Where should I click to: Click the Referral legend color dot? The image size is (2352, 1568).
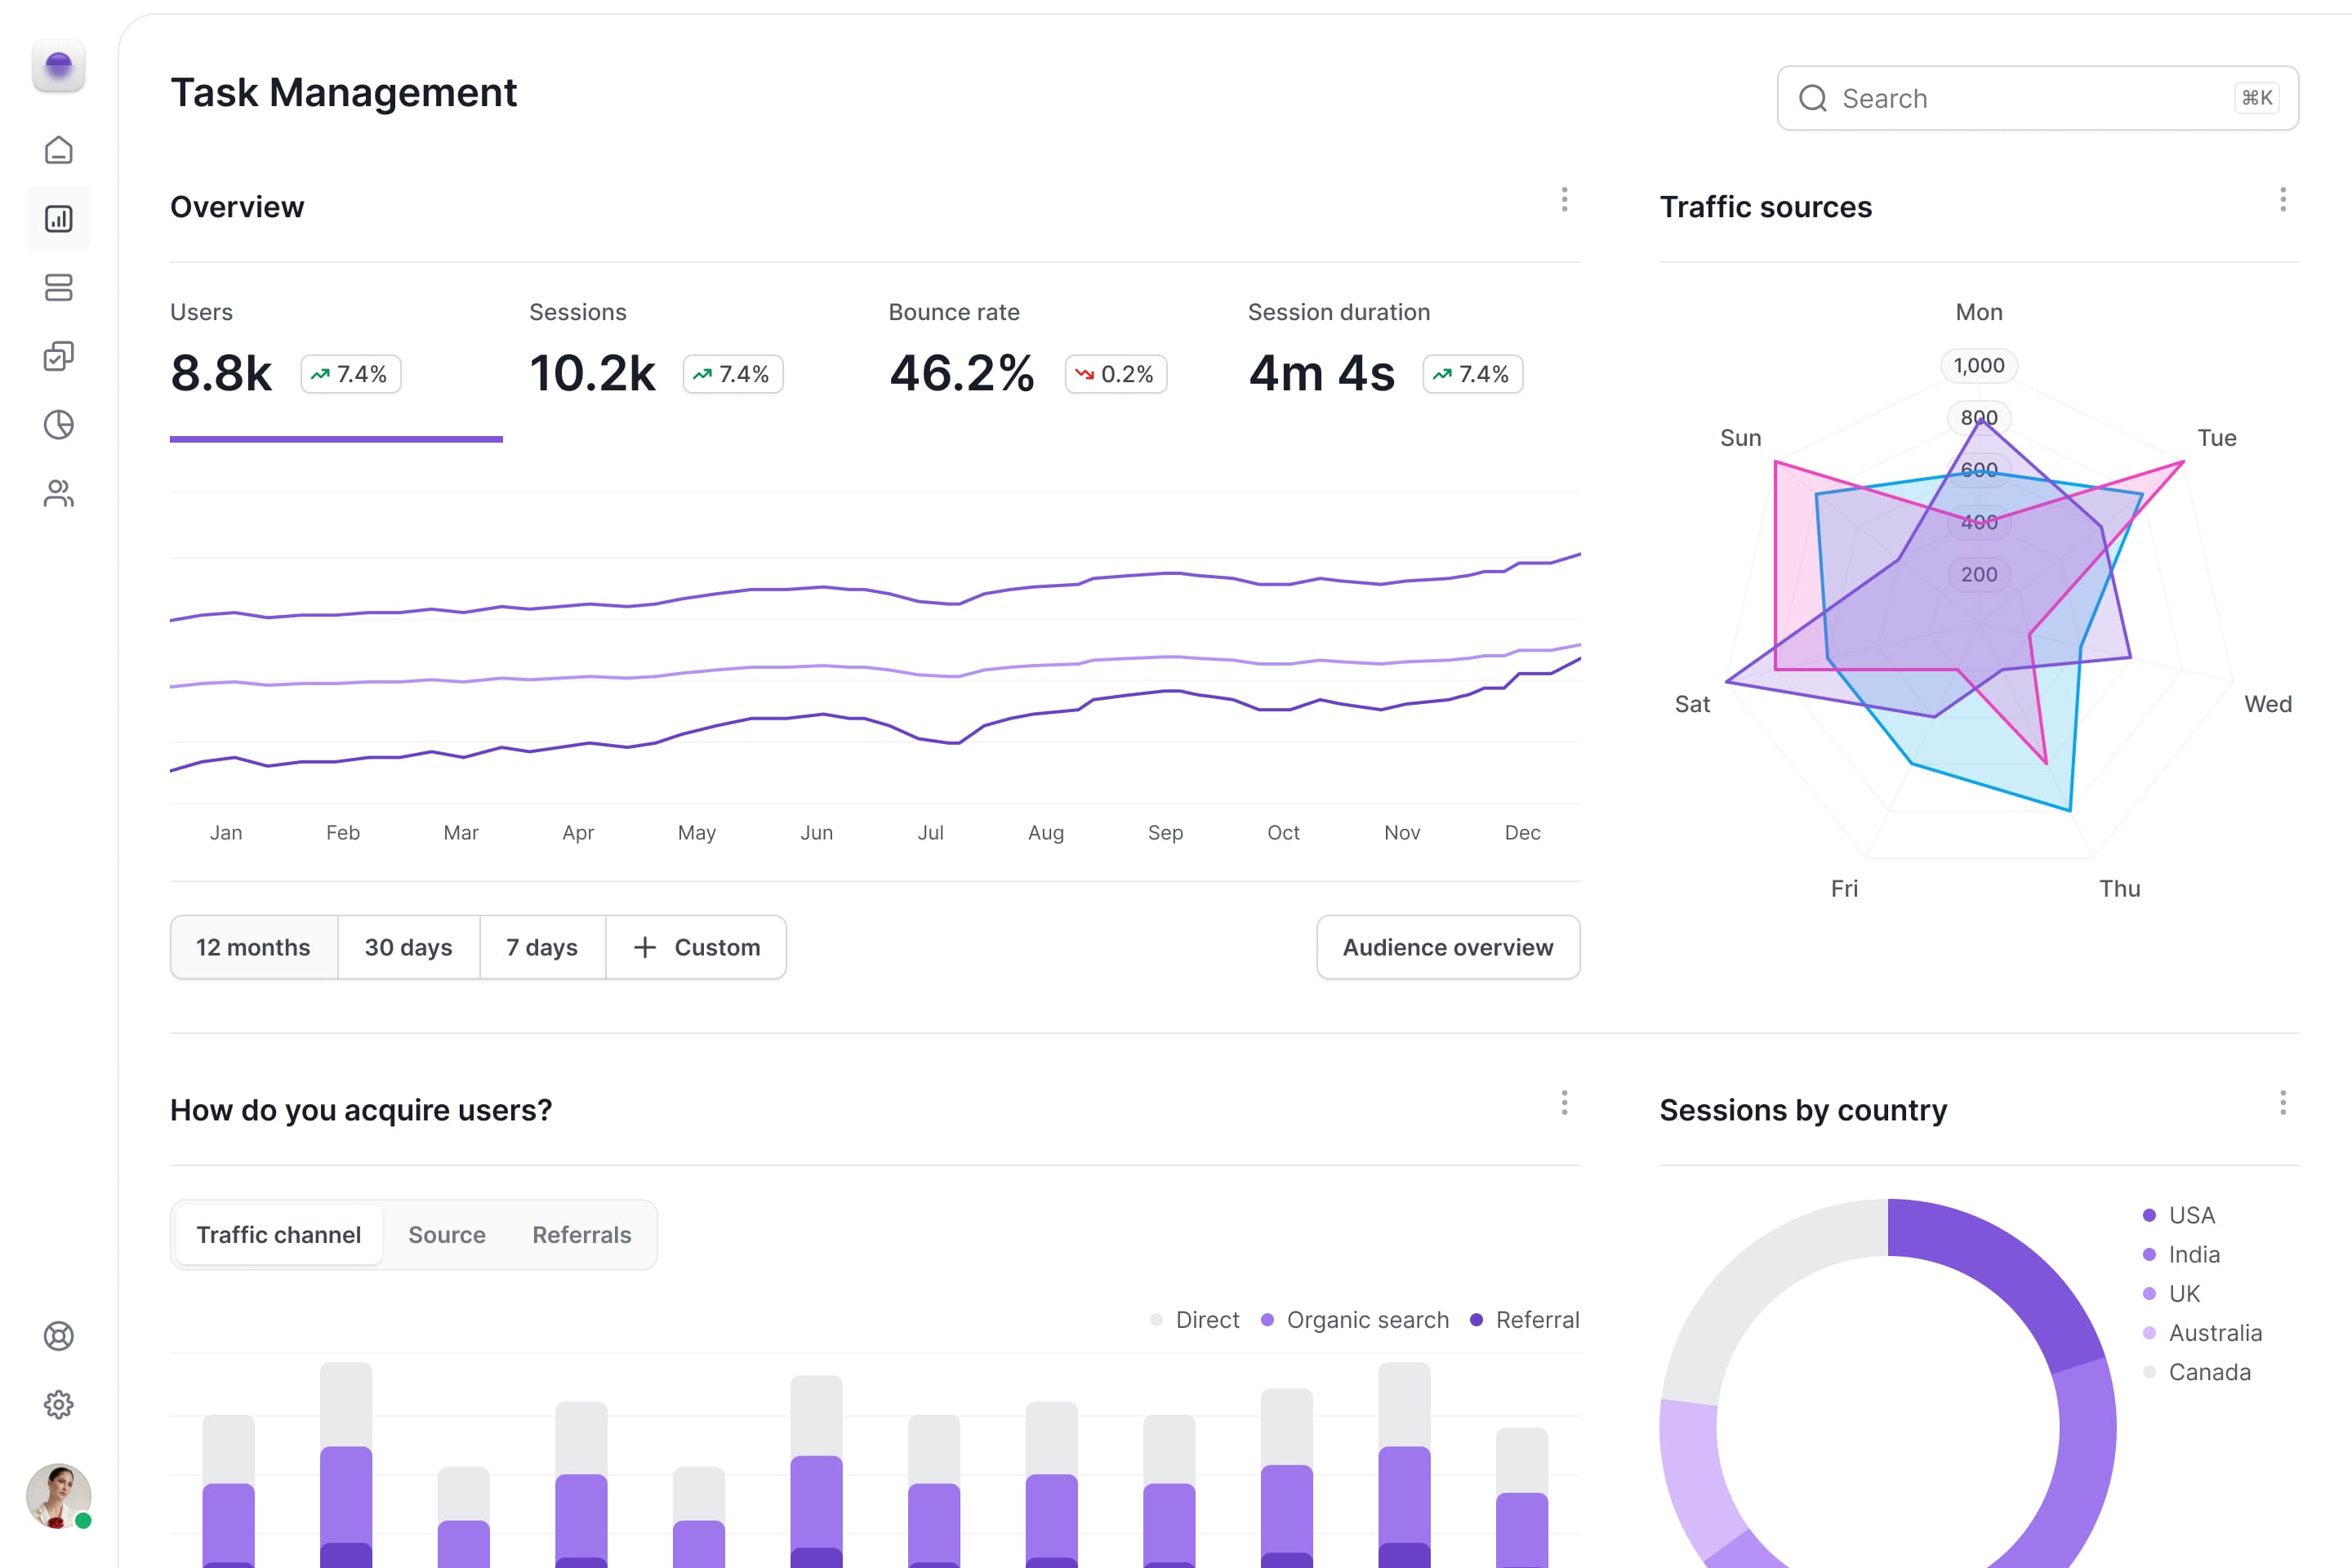click(1476, 1320)
